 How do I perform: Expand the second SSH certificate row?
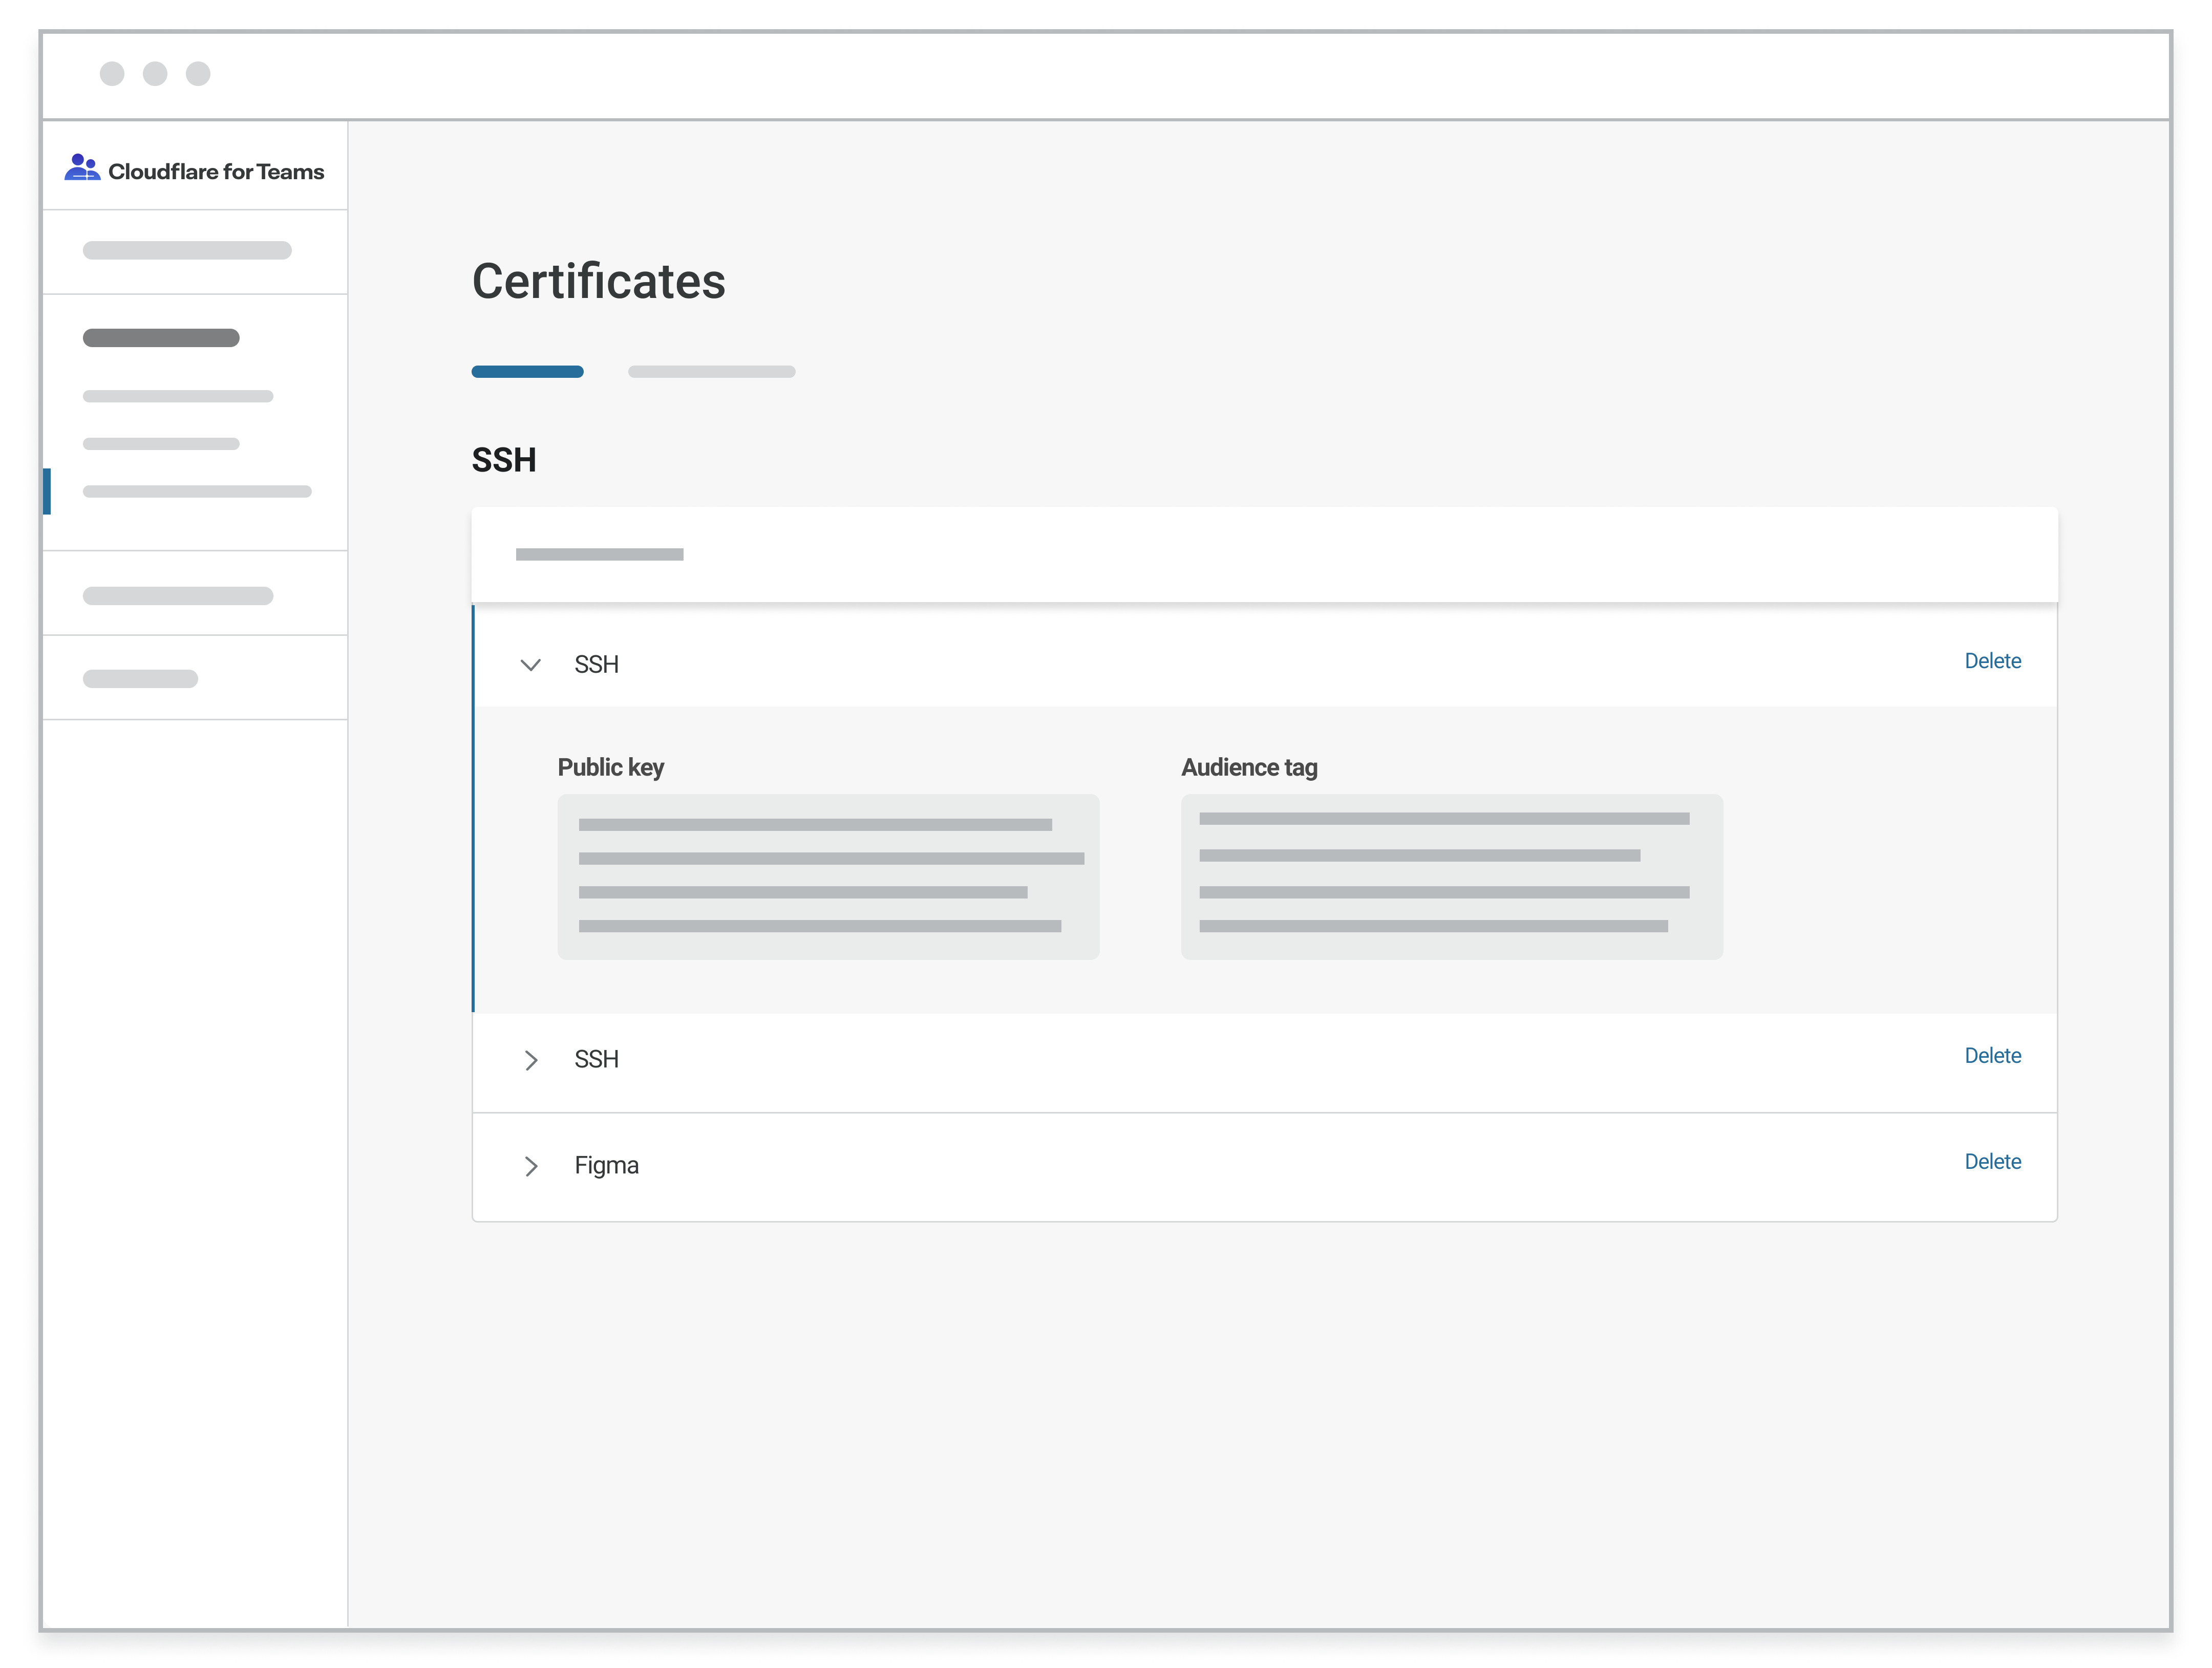click(x=531, y=1060)
